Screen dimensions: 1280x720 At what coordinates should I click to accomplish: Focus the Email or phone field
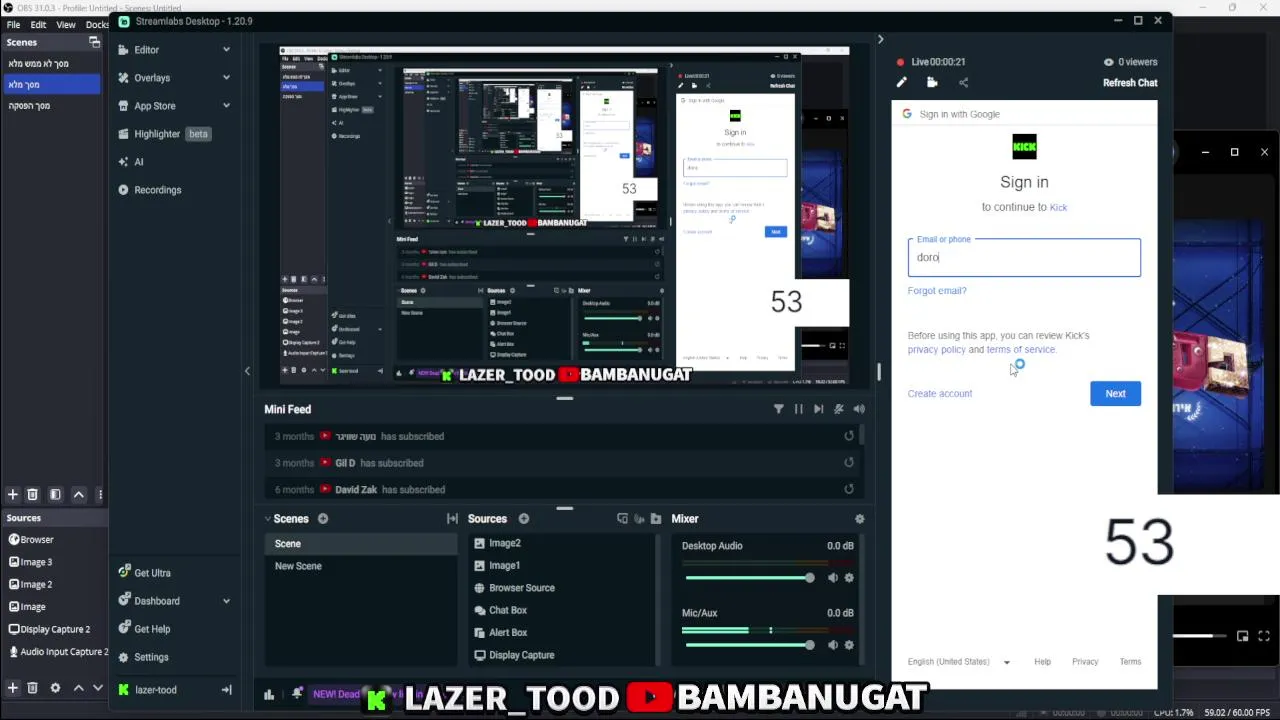tap(1024, 258)
